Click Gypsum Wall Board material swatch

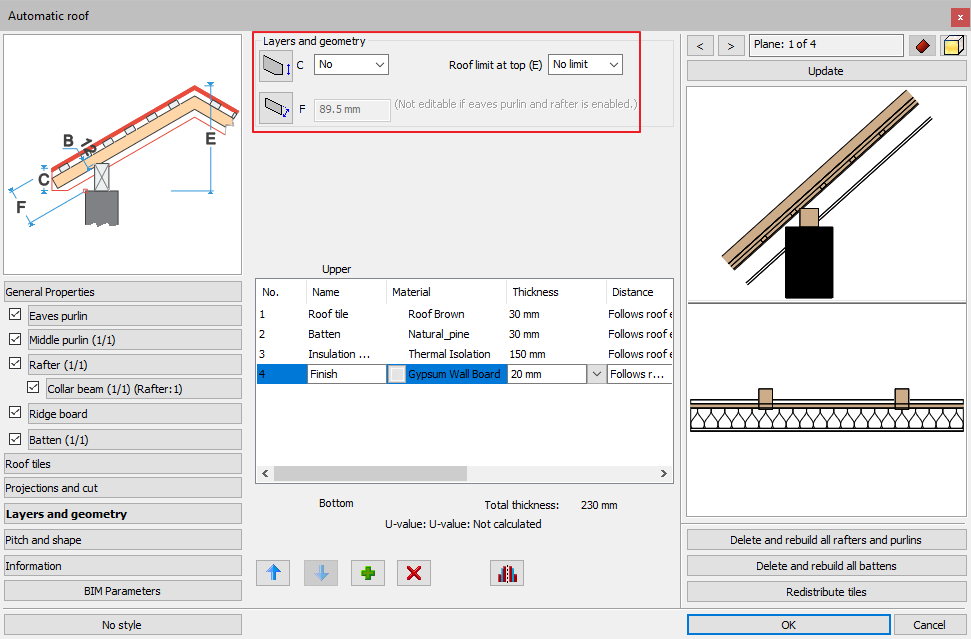(x=397, y=374)
